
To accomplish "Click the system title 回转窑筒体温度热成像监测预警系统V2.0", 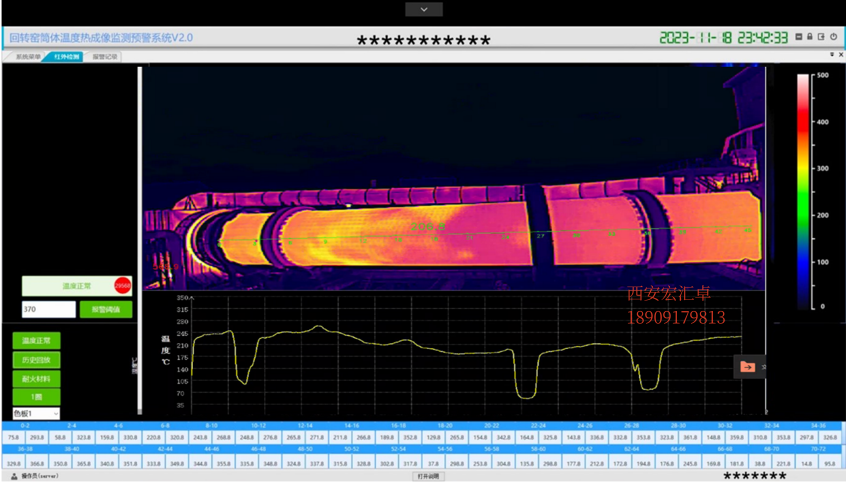I will click(x=101, y=38).
